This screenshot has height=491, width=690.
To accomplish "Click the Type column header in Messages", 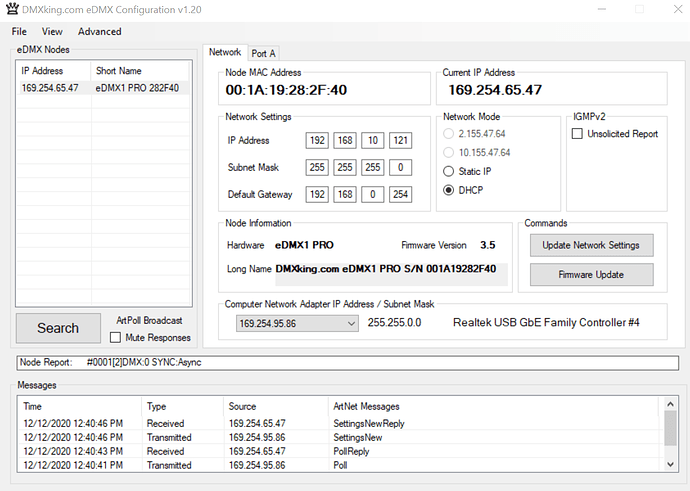I will [182, 407].
